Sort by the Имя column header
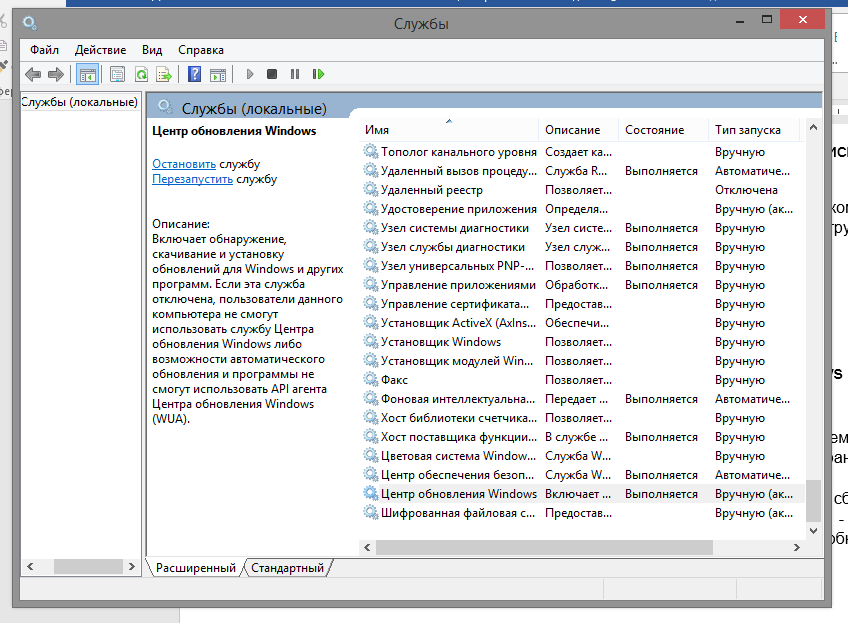The image size is (848, 623). 448,130
